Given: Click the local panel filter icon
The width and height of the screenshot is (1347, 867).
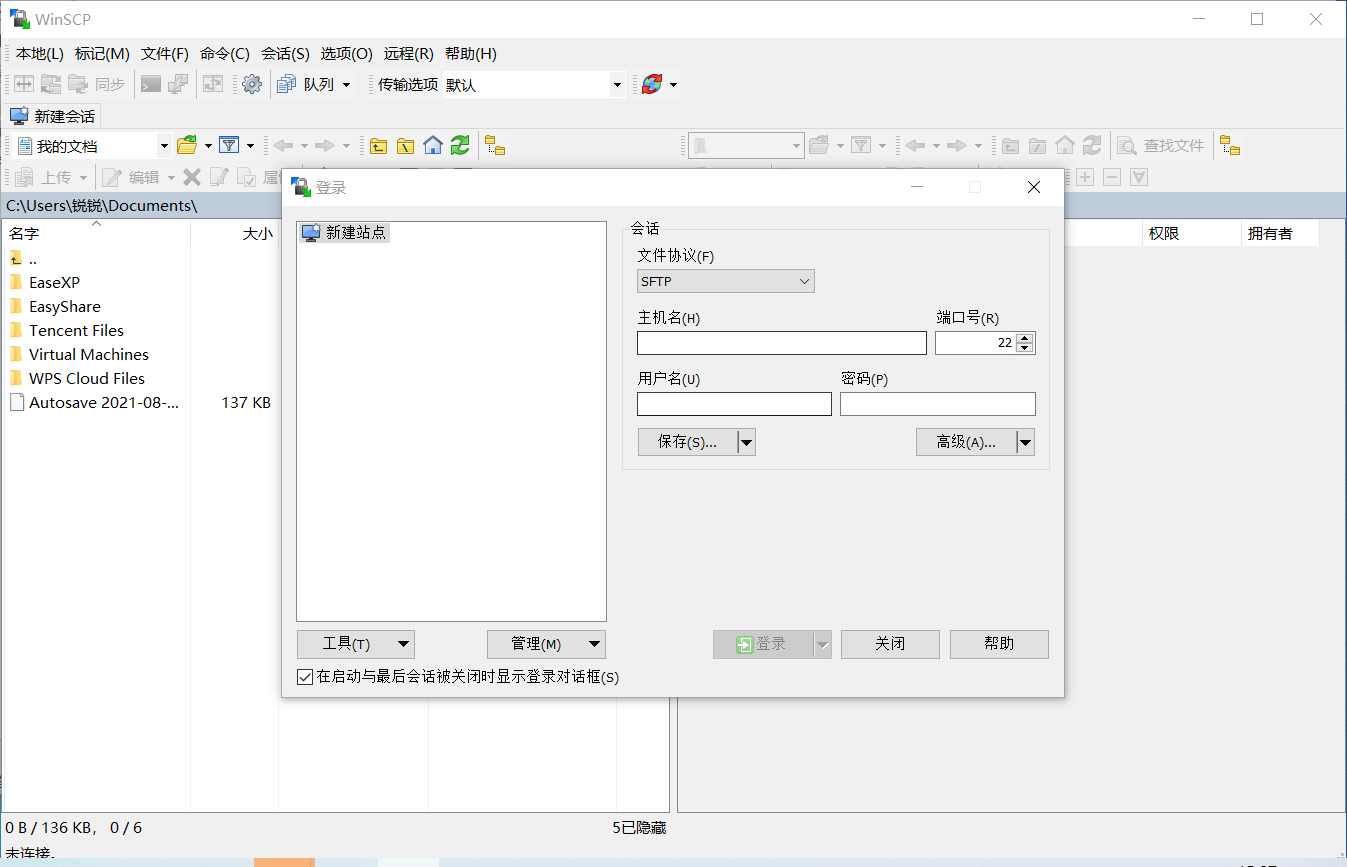Looking at the screenshot, I should tap(229, 146).
